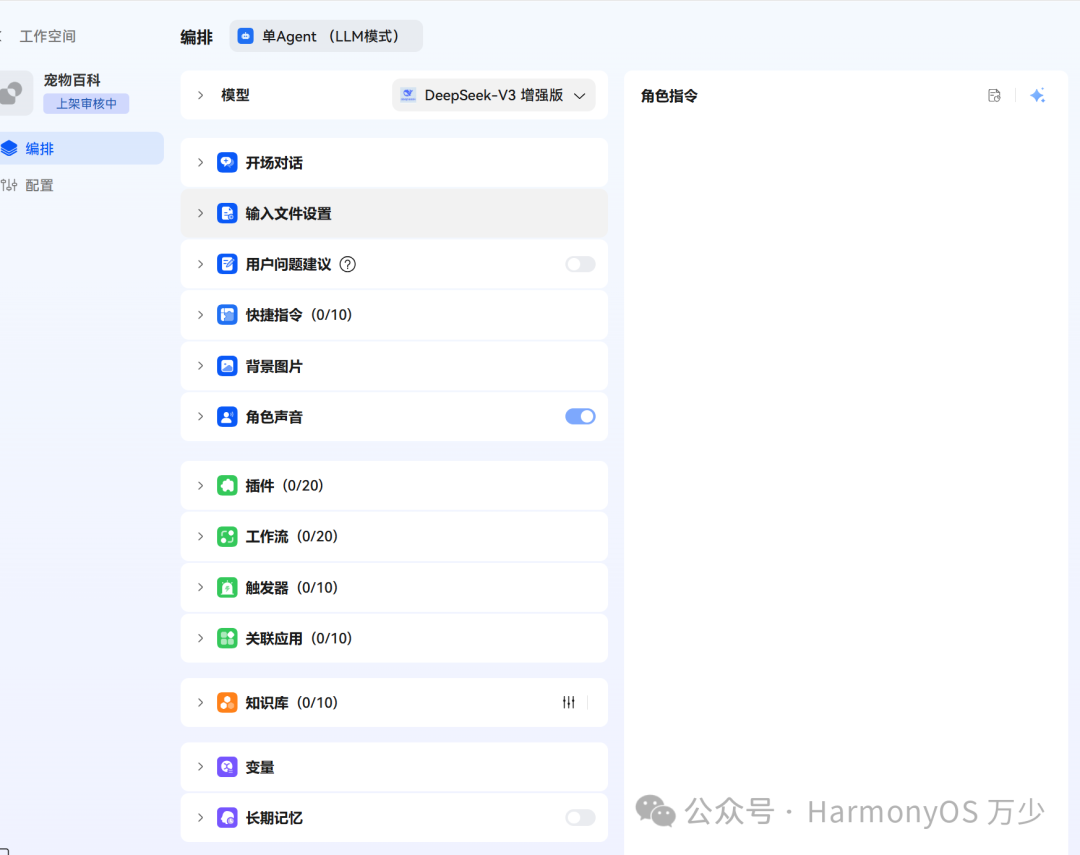Click the 触发器 (0/10) label
This screenshot has height=855, width=1080.
pos(291,588)
